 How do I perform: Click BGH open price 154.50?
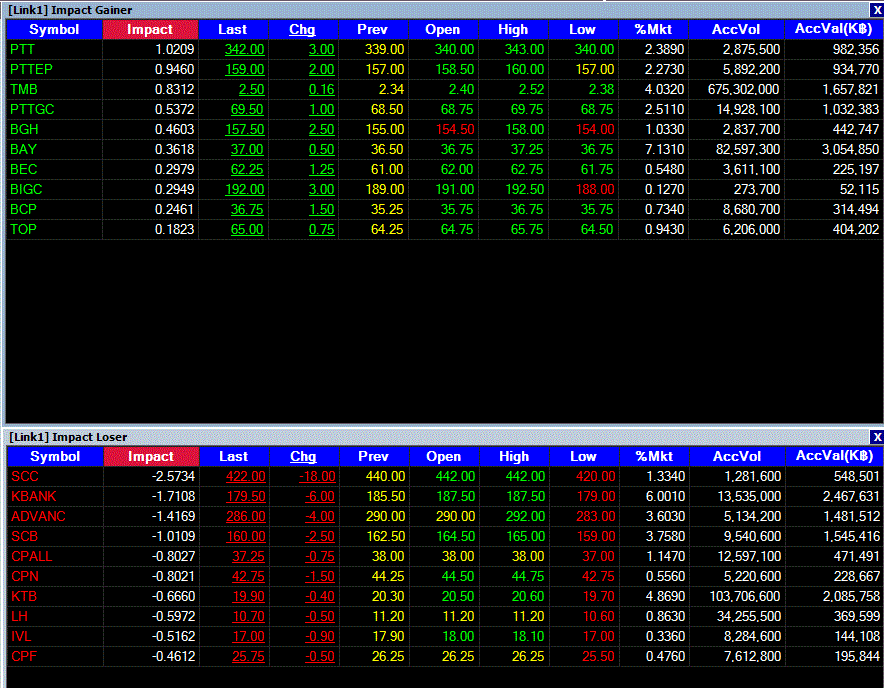point(455,130)
